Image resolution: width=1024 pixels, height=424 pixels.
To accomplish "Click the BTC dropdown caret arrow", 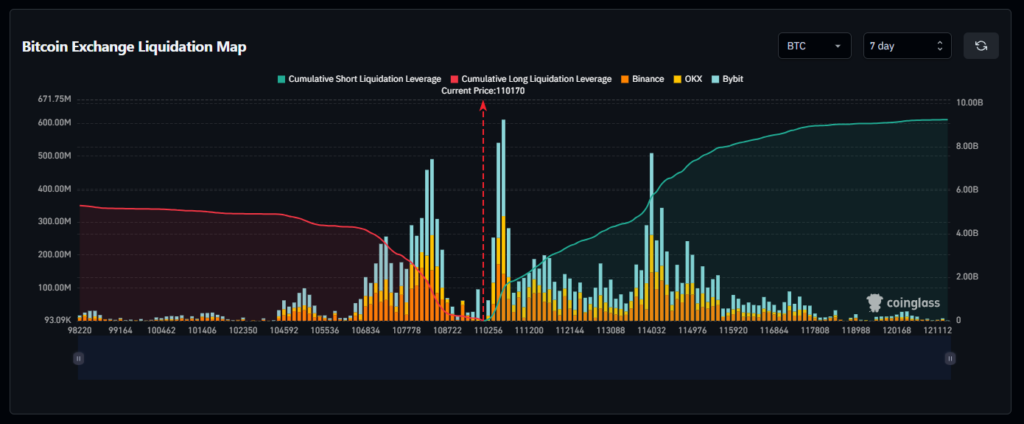I will click(x=837, y=46).
